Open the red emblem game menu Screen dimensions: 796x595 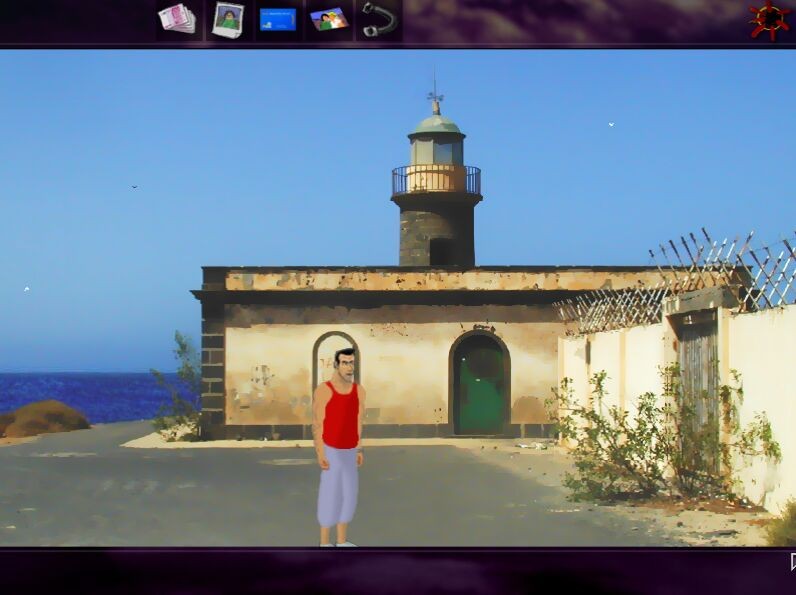pos(769,20)
